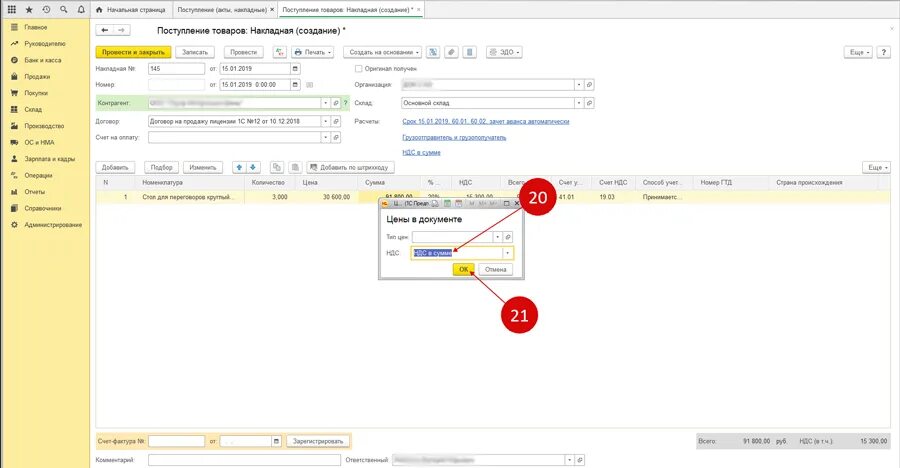Switch to Начальная страница tab
Viewport: 900px width, 468px height.
(x=131, y=10)
